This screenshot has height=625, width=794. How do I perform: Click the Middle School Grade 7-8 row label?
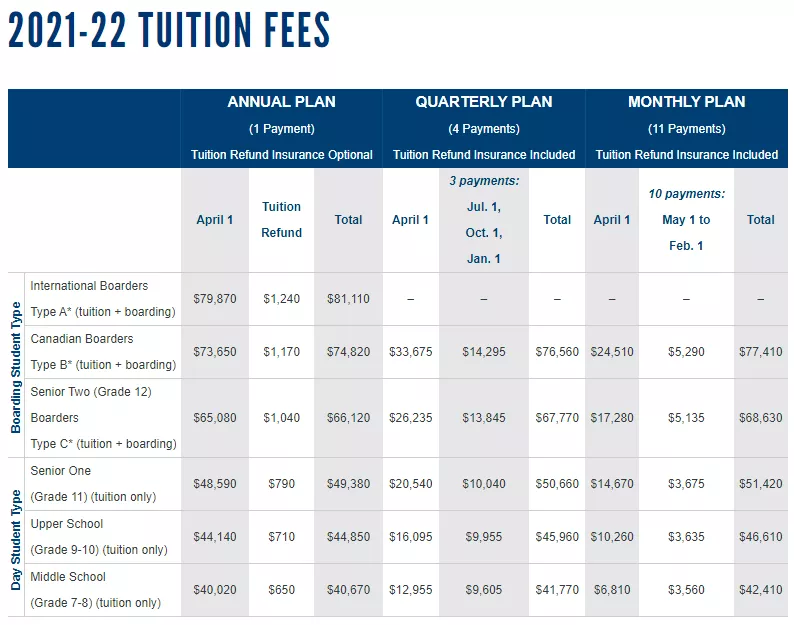pyautogui.click(x=96, y=590)
